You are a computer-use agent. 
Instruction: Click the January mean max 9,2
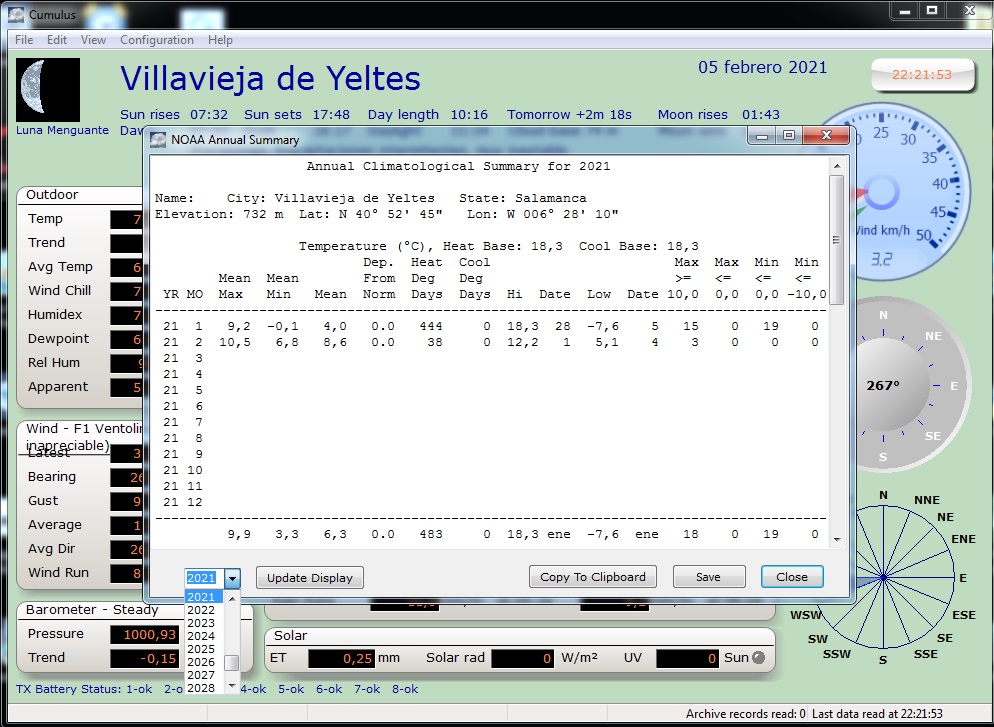pyautogui.click(x=239, y=326)
